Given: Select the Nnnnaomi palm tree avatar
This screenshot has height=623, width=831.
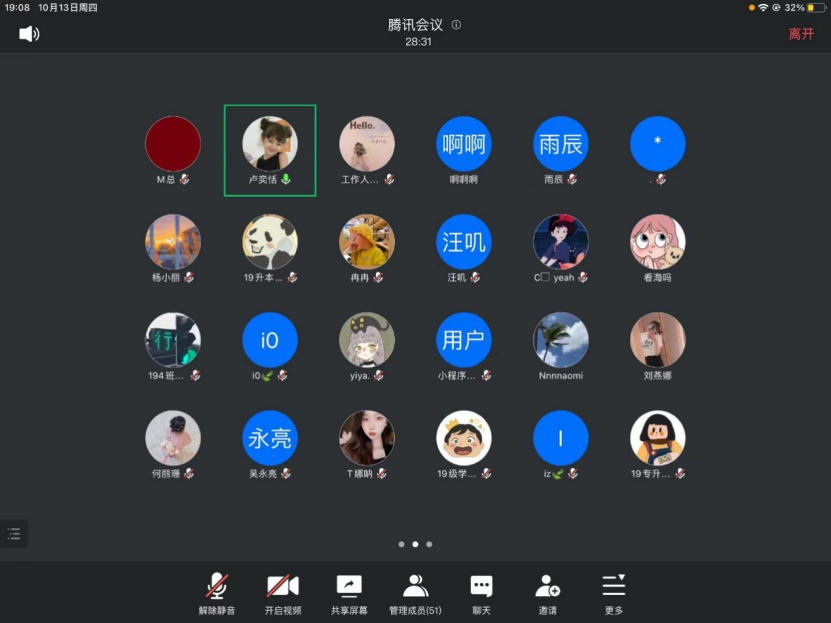Looking at the screenshot, I should point(560,340).
